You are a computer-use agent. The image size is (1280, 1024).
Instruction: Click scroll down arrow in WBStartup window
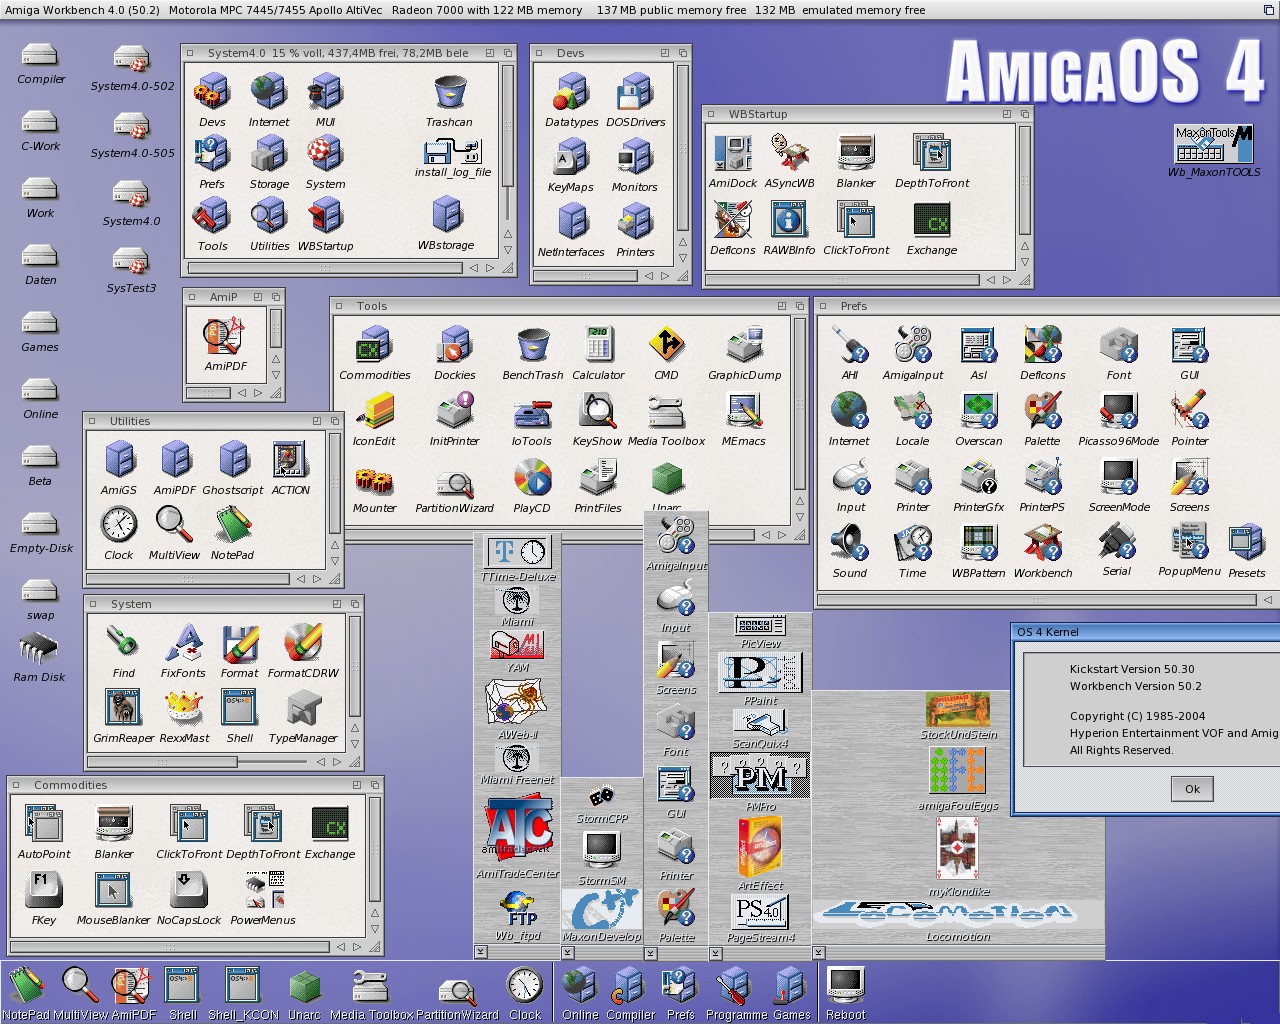(x=1024, y=263)
